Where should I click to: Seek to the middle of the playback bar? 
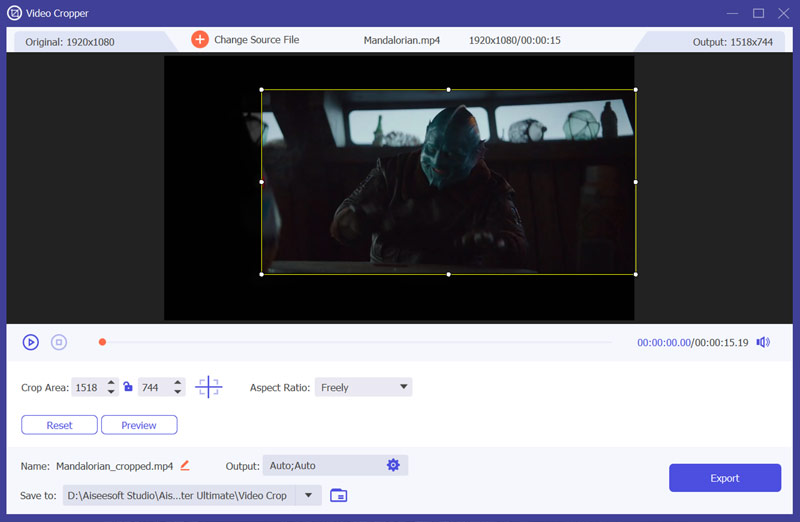click(357, 342)
